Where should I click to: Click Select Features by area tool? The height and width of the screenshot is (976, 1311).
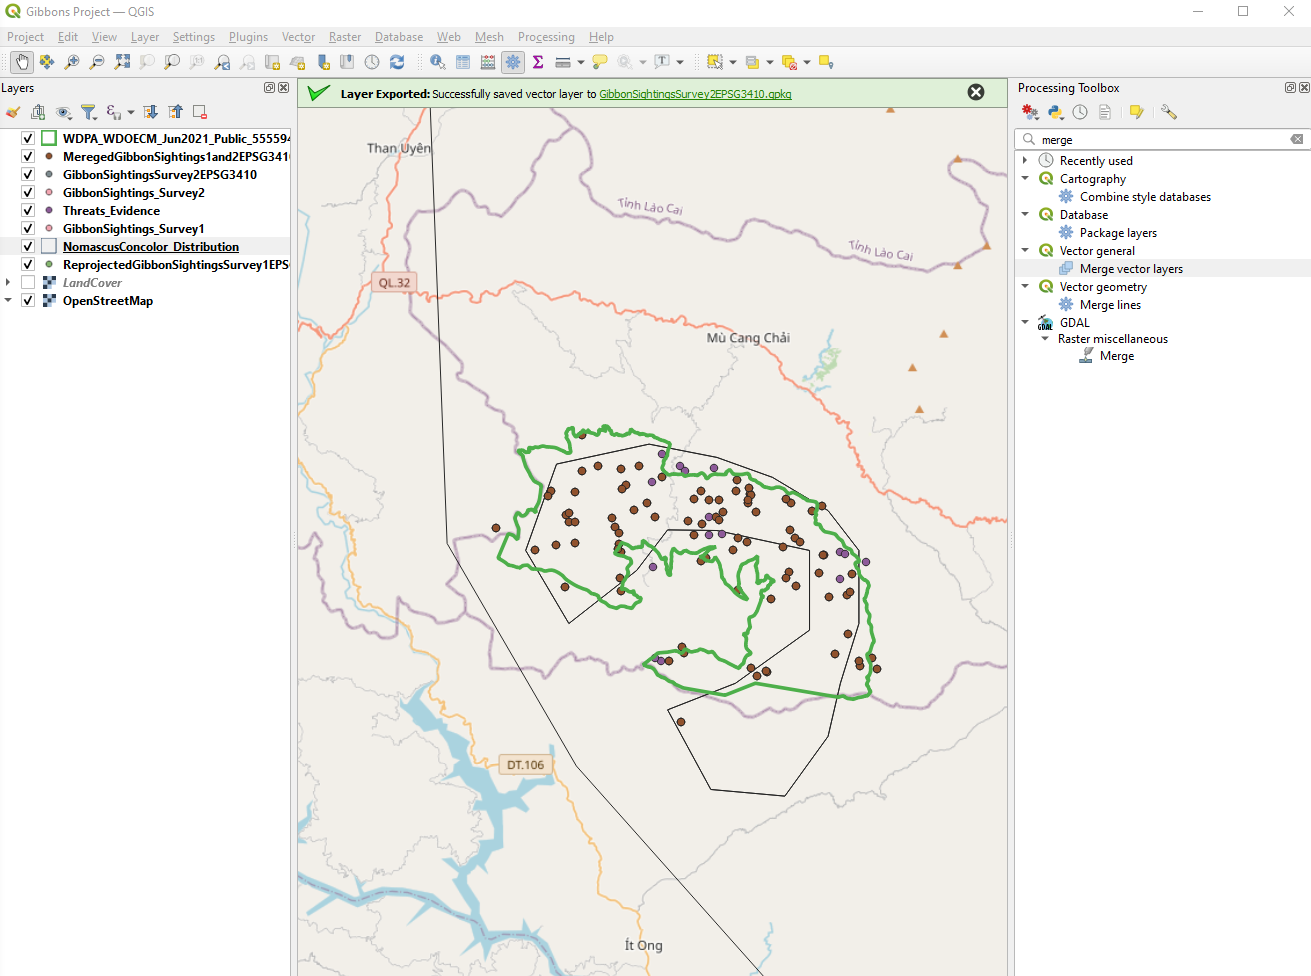click(x=715, y=62)
